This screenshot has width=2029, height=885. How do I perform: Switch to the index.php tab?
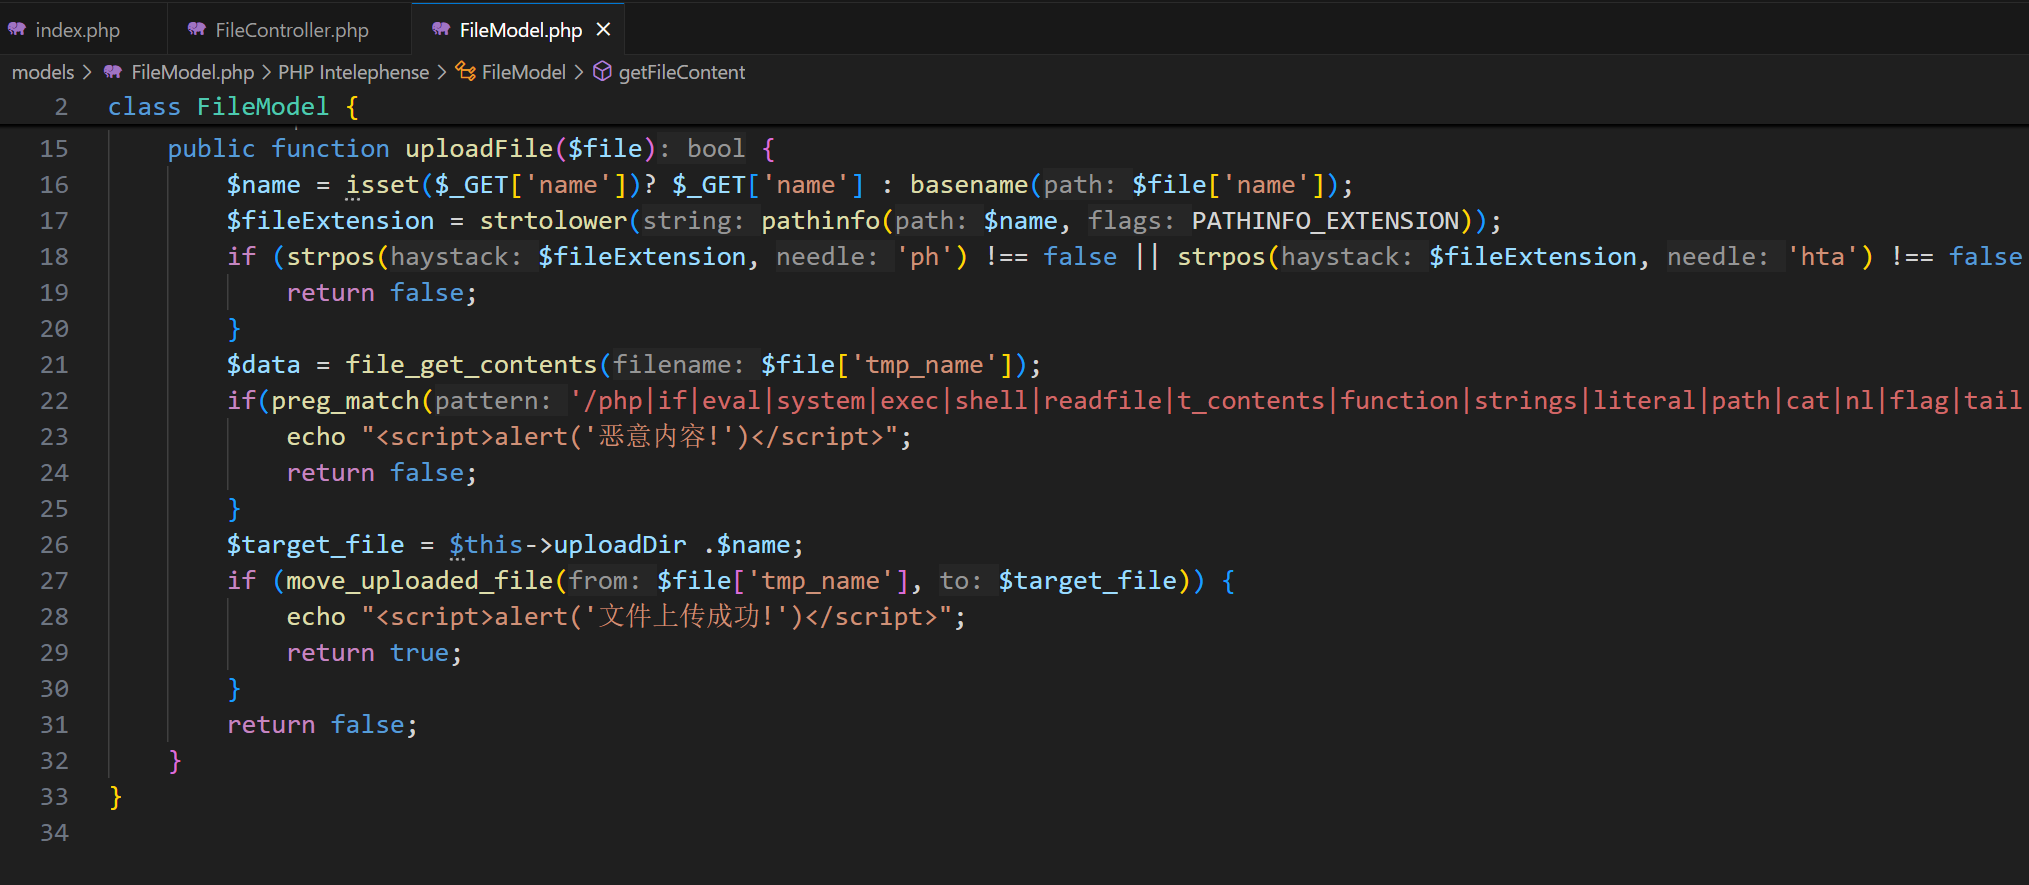(77, 30)
